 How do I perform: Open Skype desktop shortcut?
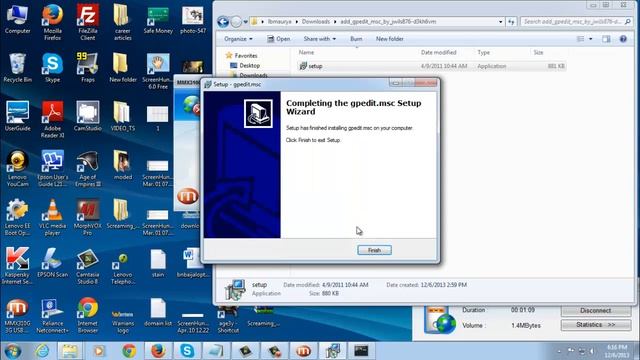point(53,68)
